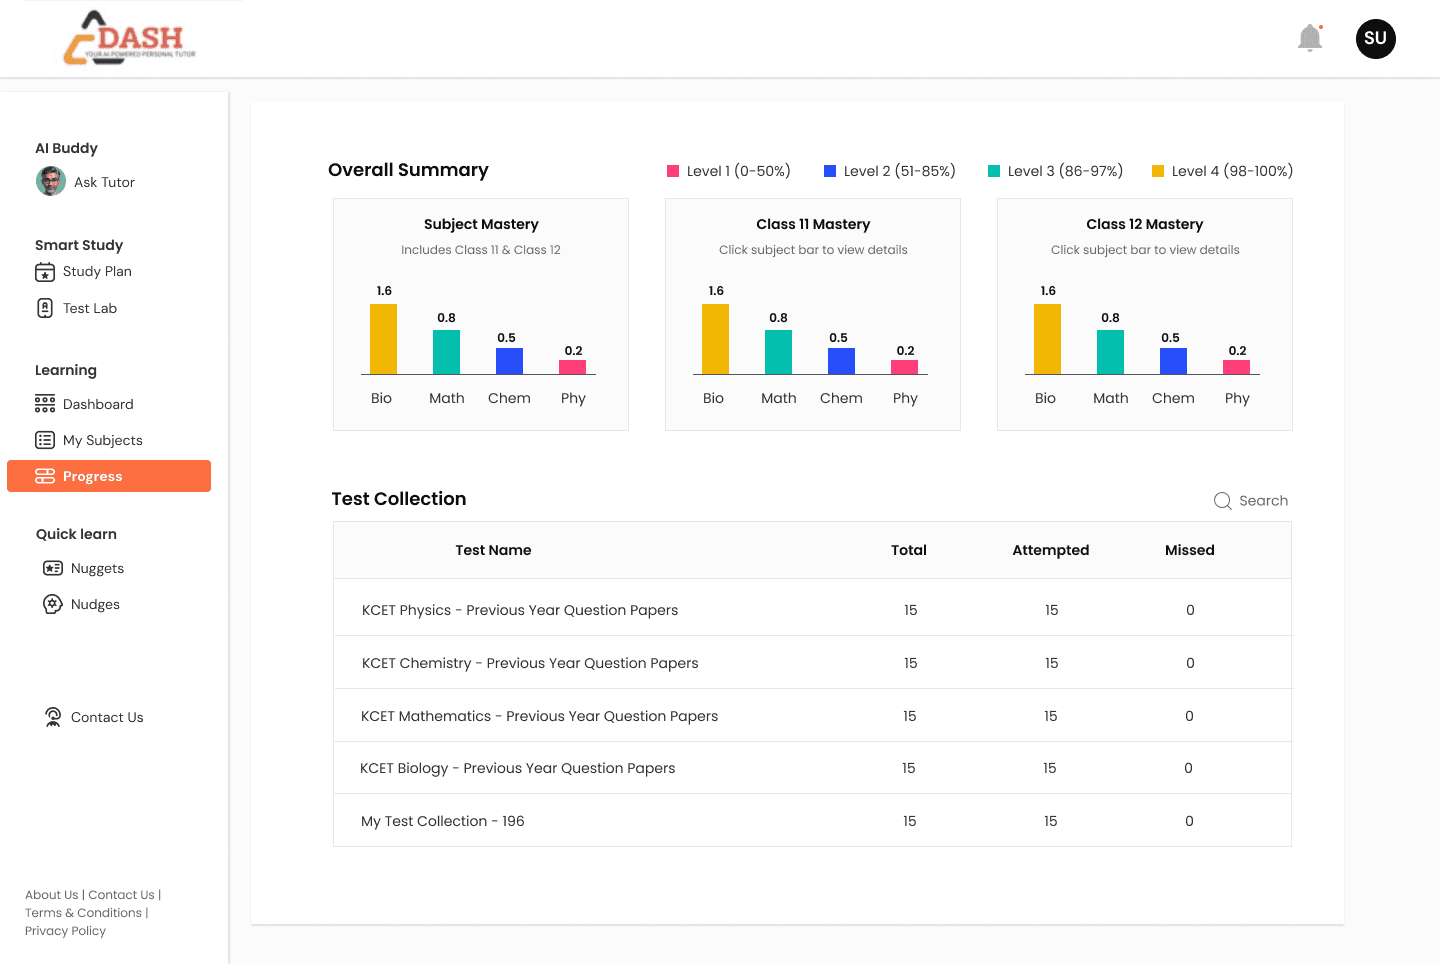Image resolution: width=1440 pixels, height=964 pixels.
Task: Click the Test Lab icon
Action: point(45,308)
